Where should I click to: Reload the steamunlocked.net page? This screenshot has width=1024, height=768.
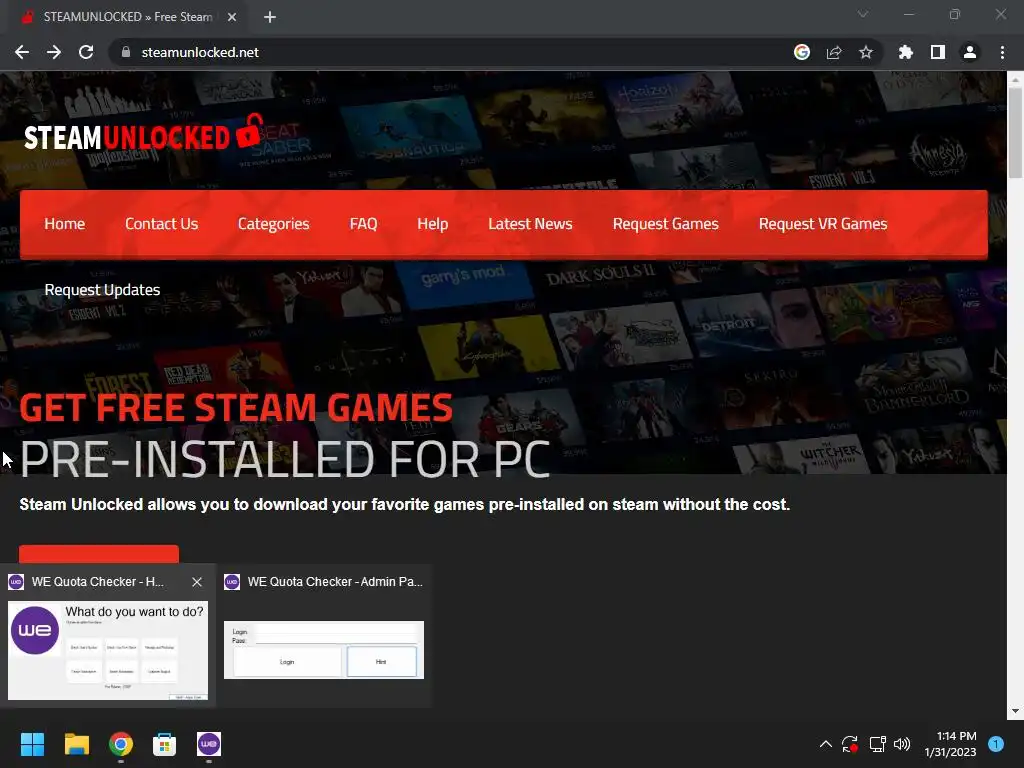(x=86, y=52)
